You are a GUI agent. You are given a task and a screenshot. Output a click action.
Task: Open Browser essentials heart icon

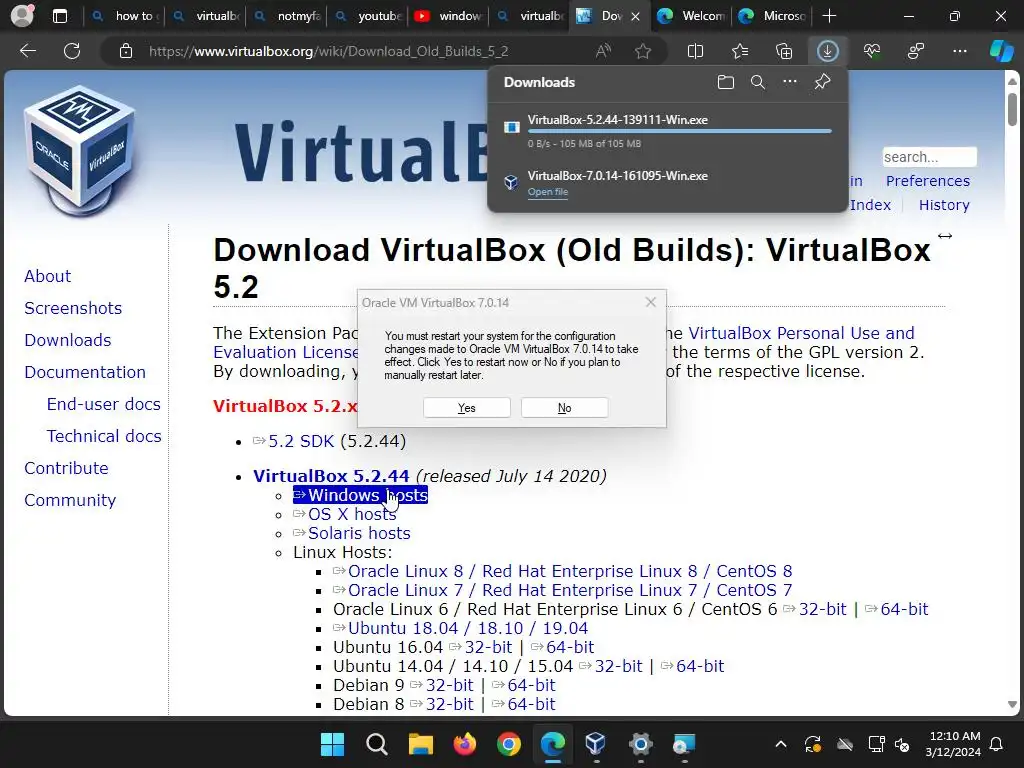pos(872,51)
